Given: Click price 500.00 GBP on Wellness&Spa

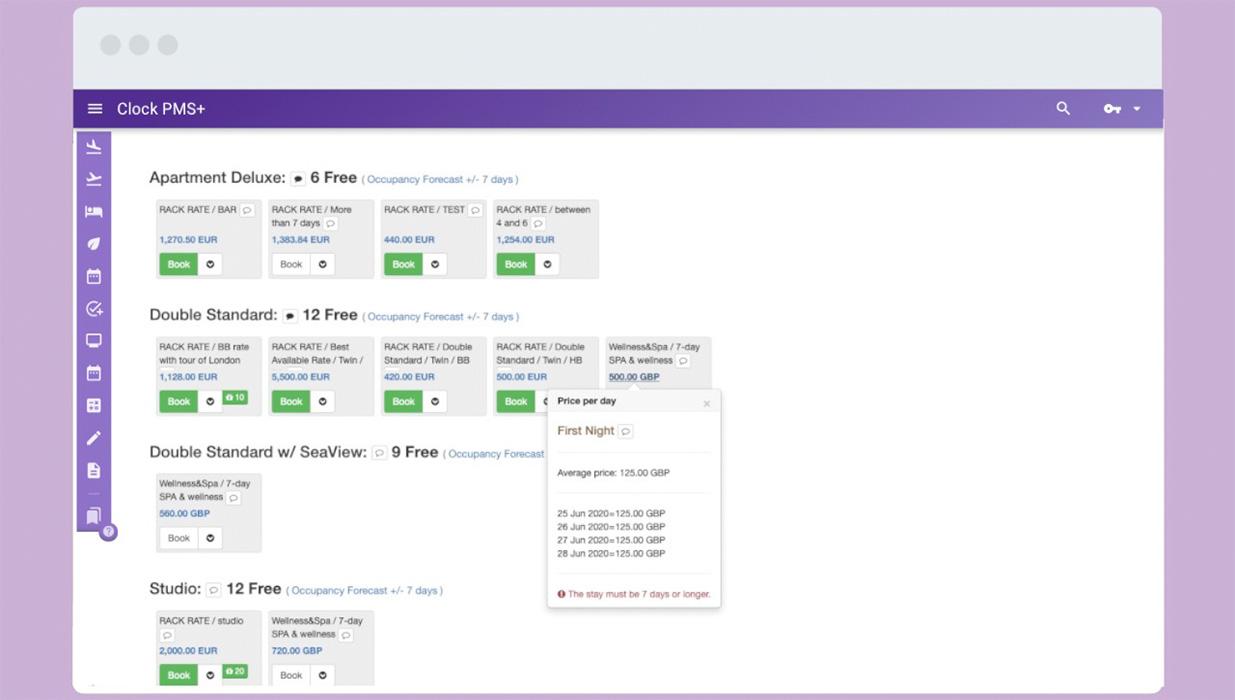Looking at the screenshot, I should [x=634, y=377].
